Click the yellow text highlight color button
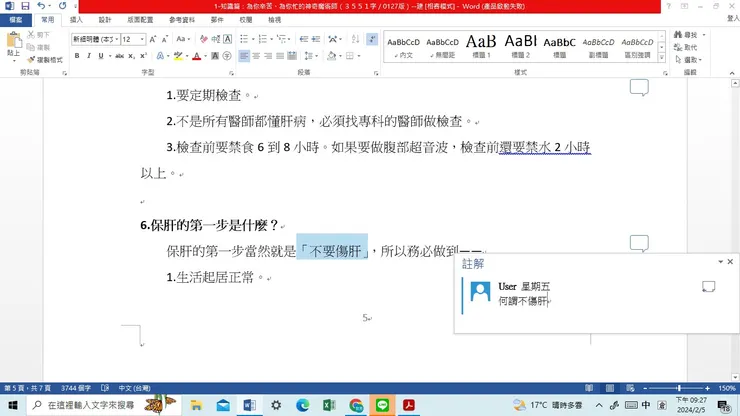The height and width of the screenshot is (416, 740). 178,56
